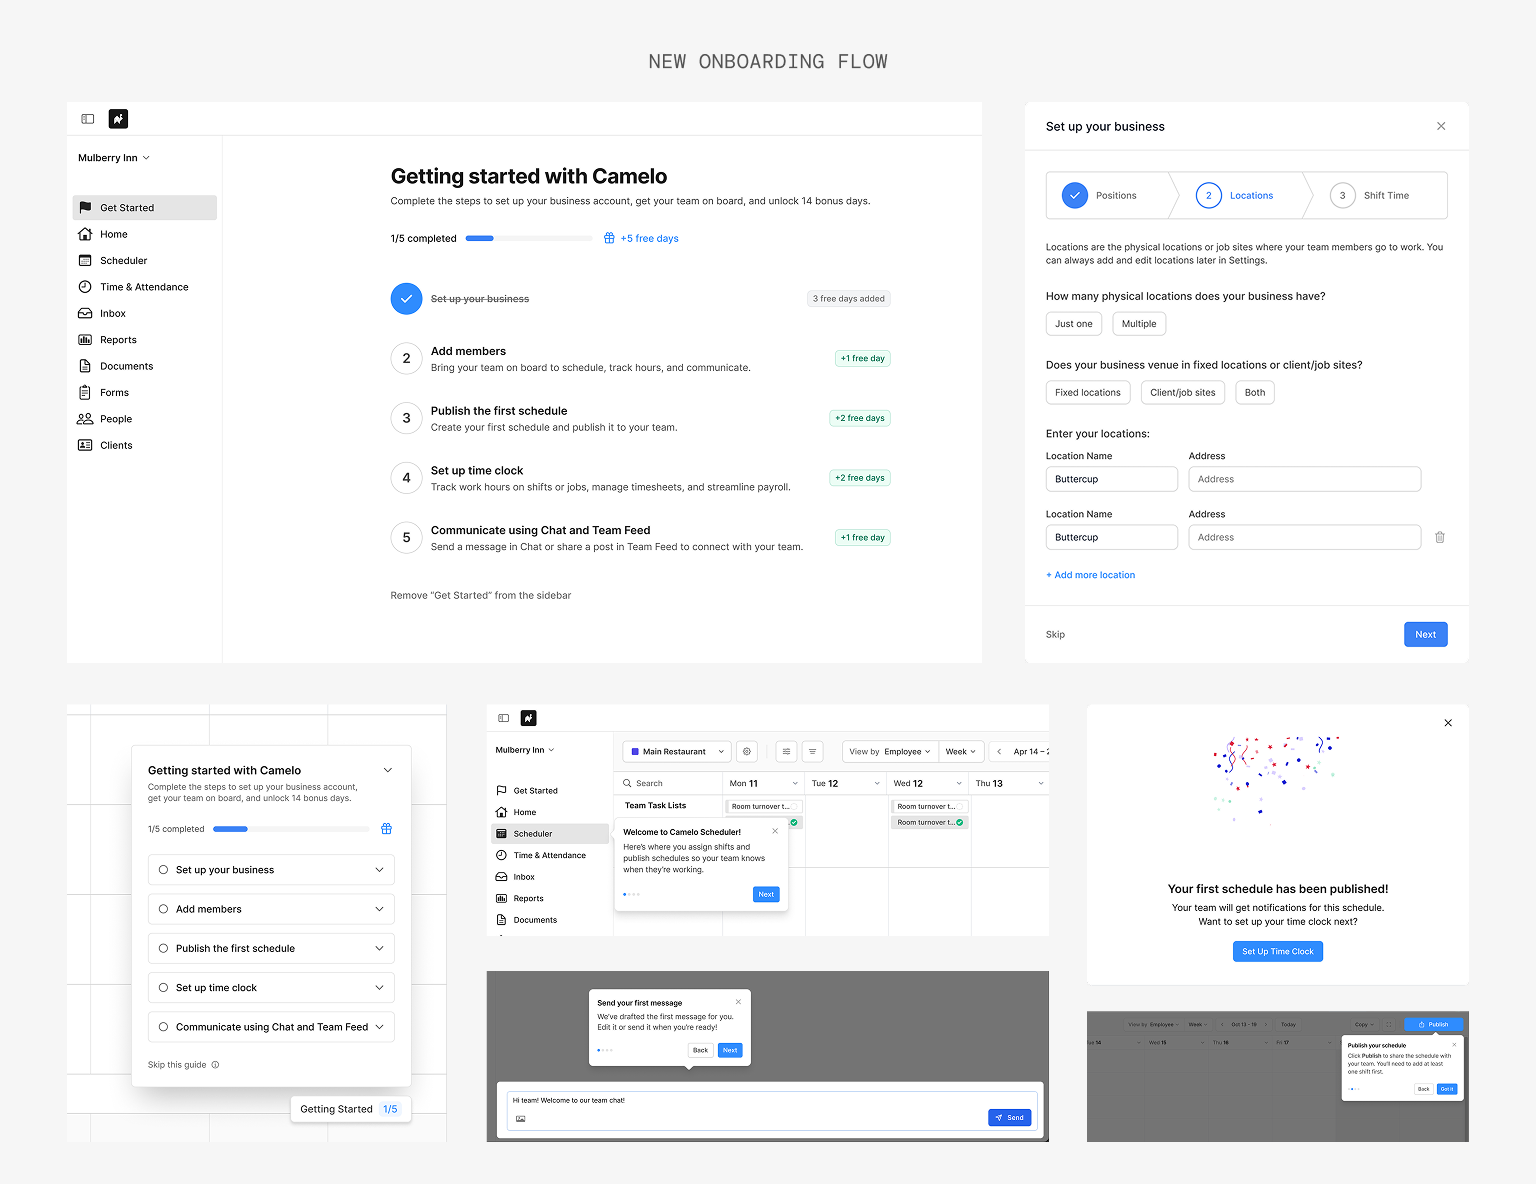The image size is (1536, 1184).
Task: Open Scheduler calendar icon in top-left sidebar
Action: 85,260
